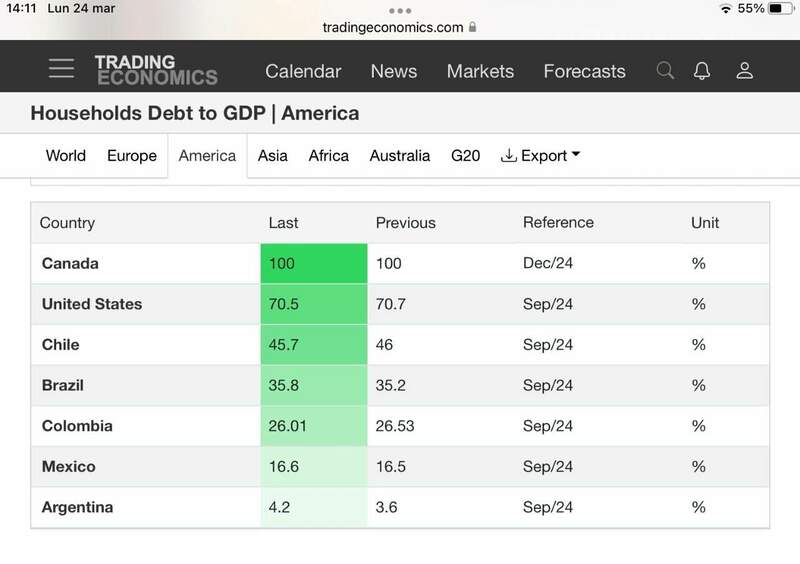Open the notifications bell
Screen dimensions: 800x564
(x=703, y=70)
